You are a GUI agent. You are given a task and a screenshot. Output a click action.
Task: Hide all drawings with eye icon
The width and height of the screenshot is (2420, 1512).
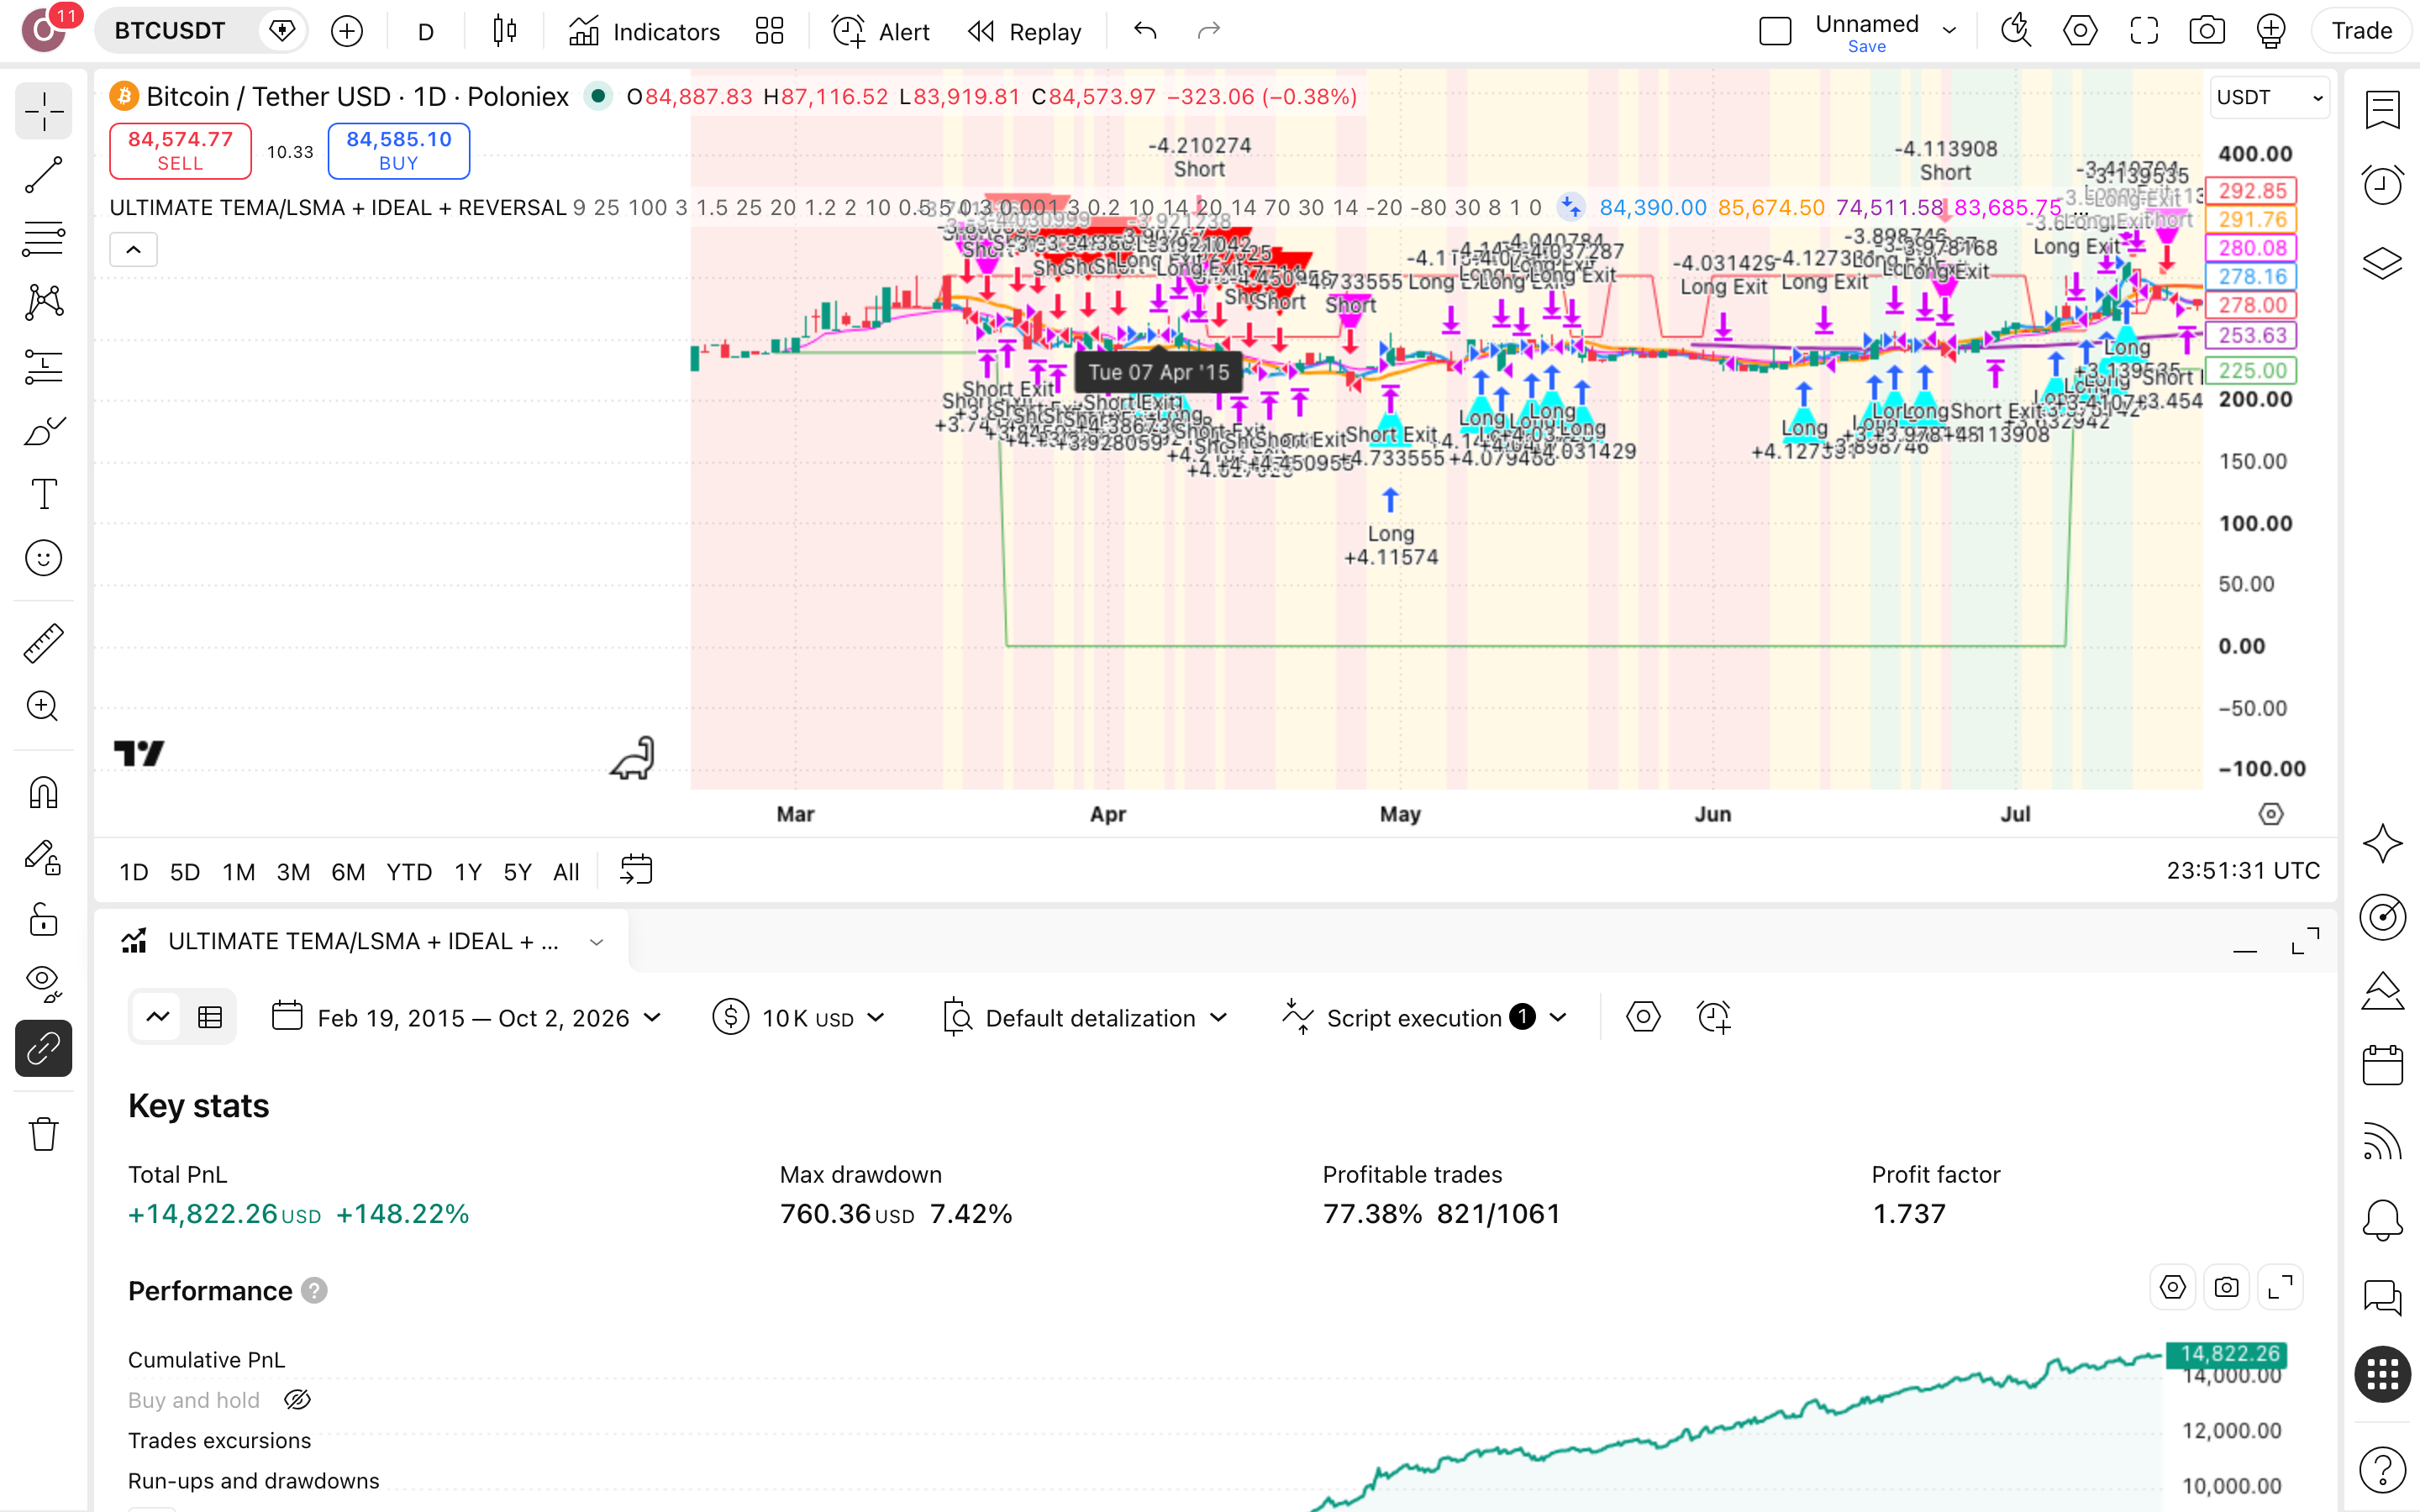[x=44, y=984]
